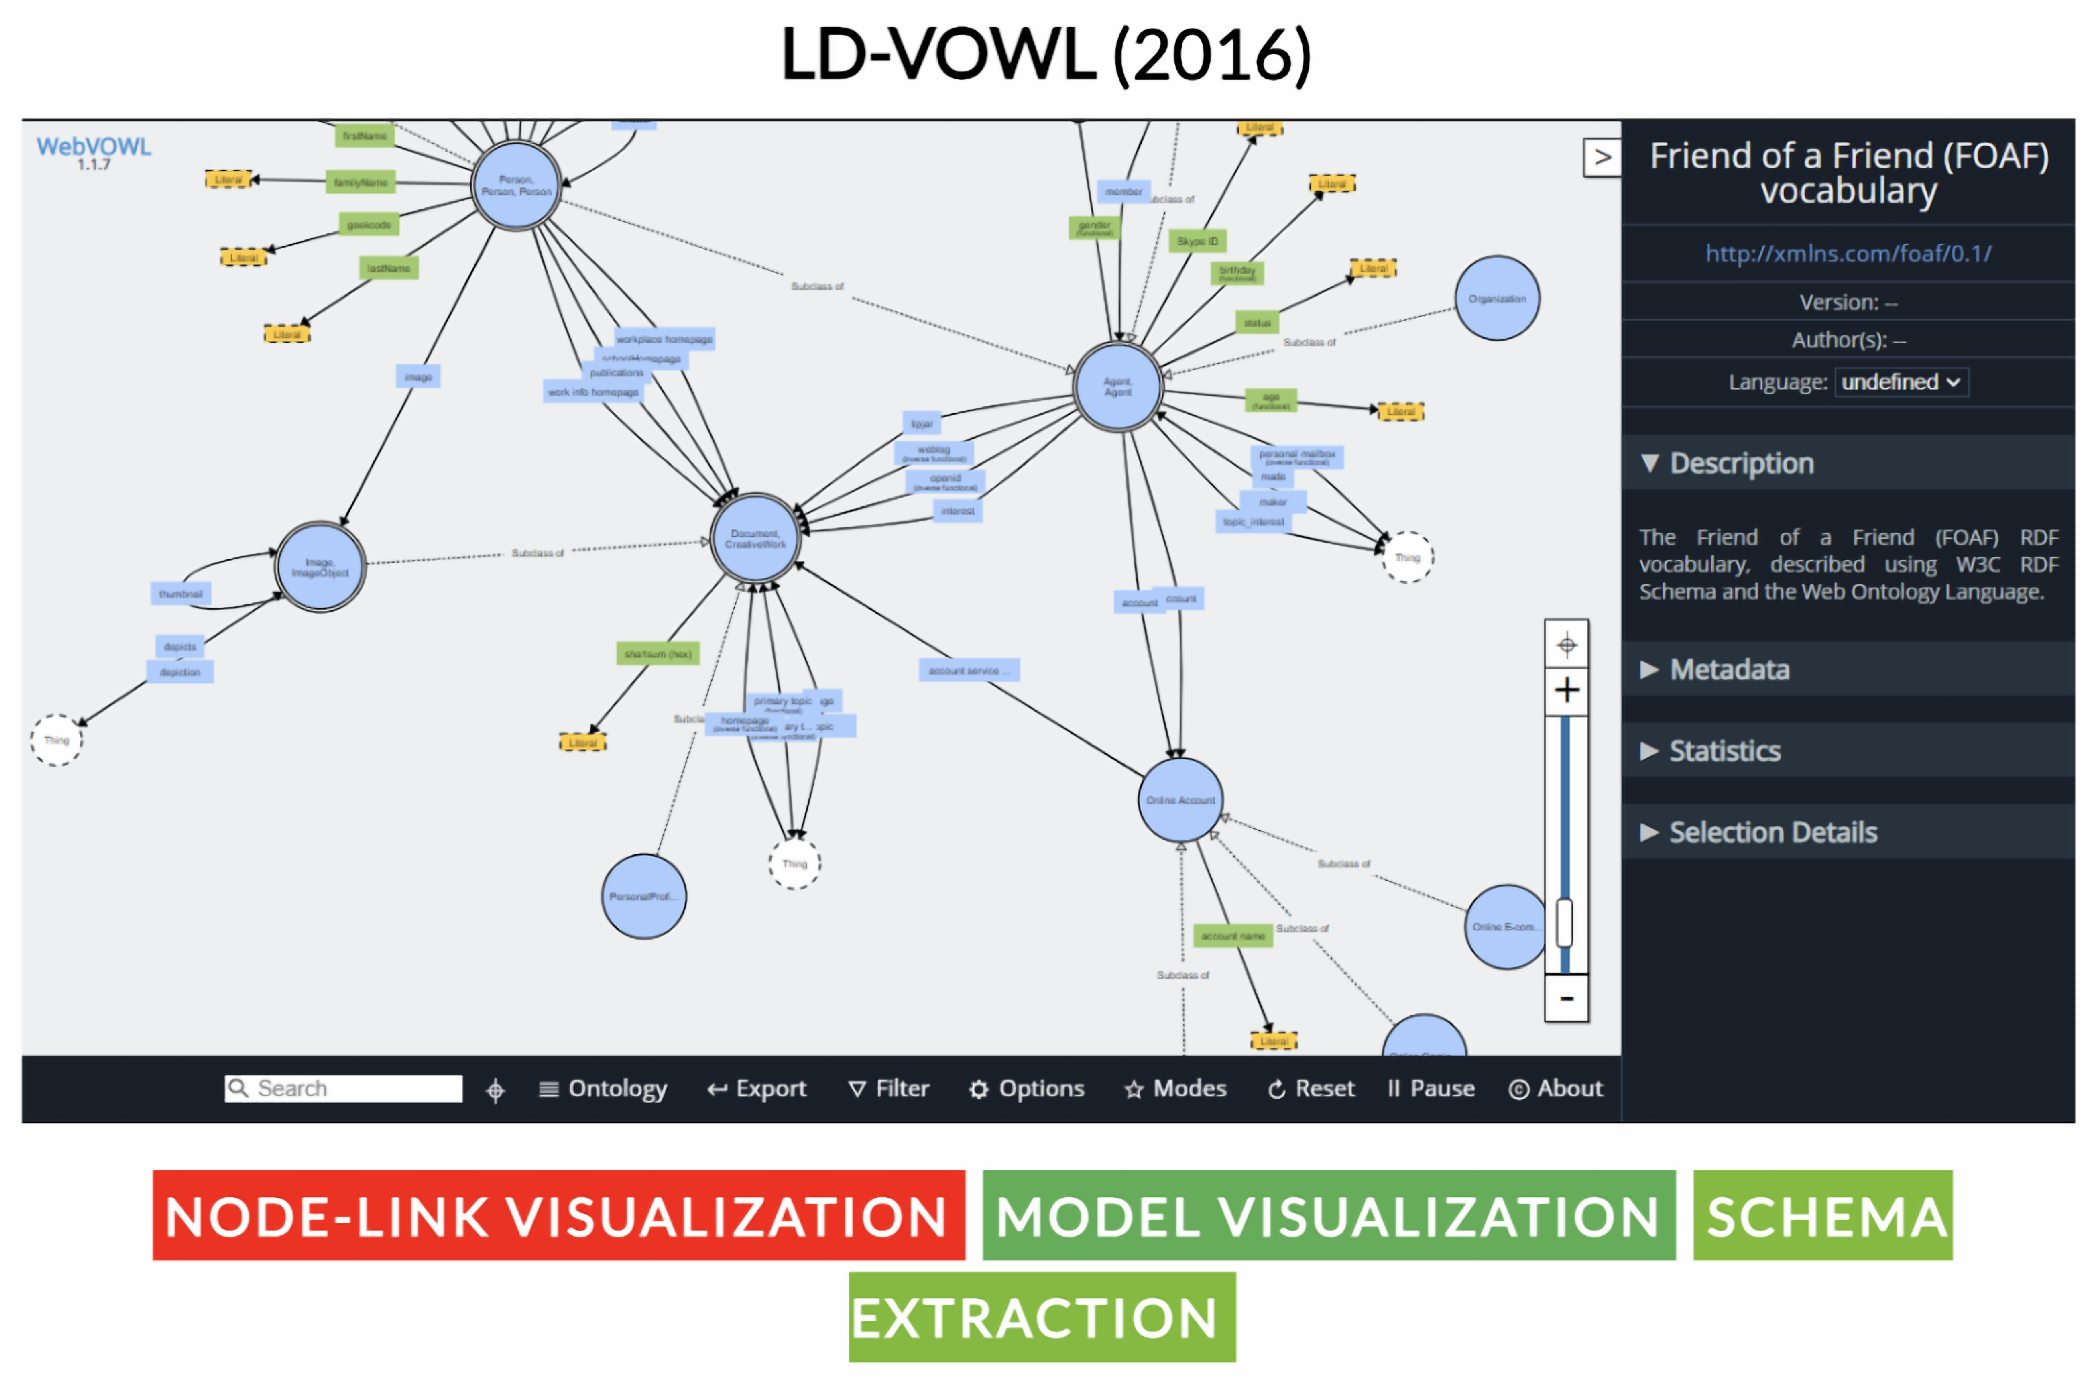Click the Online Account class node

click(1180, 800)
